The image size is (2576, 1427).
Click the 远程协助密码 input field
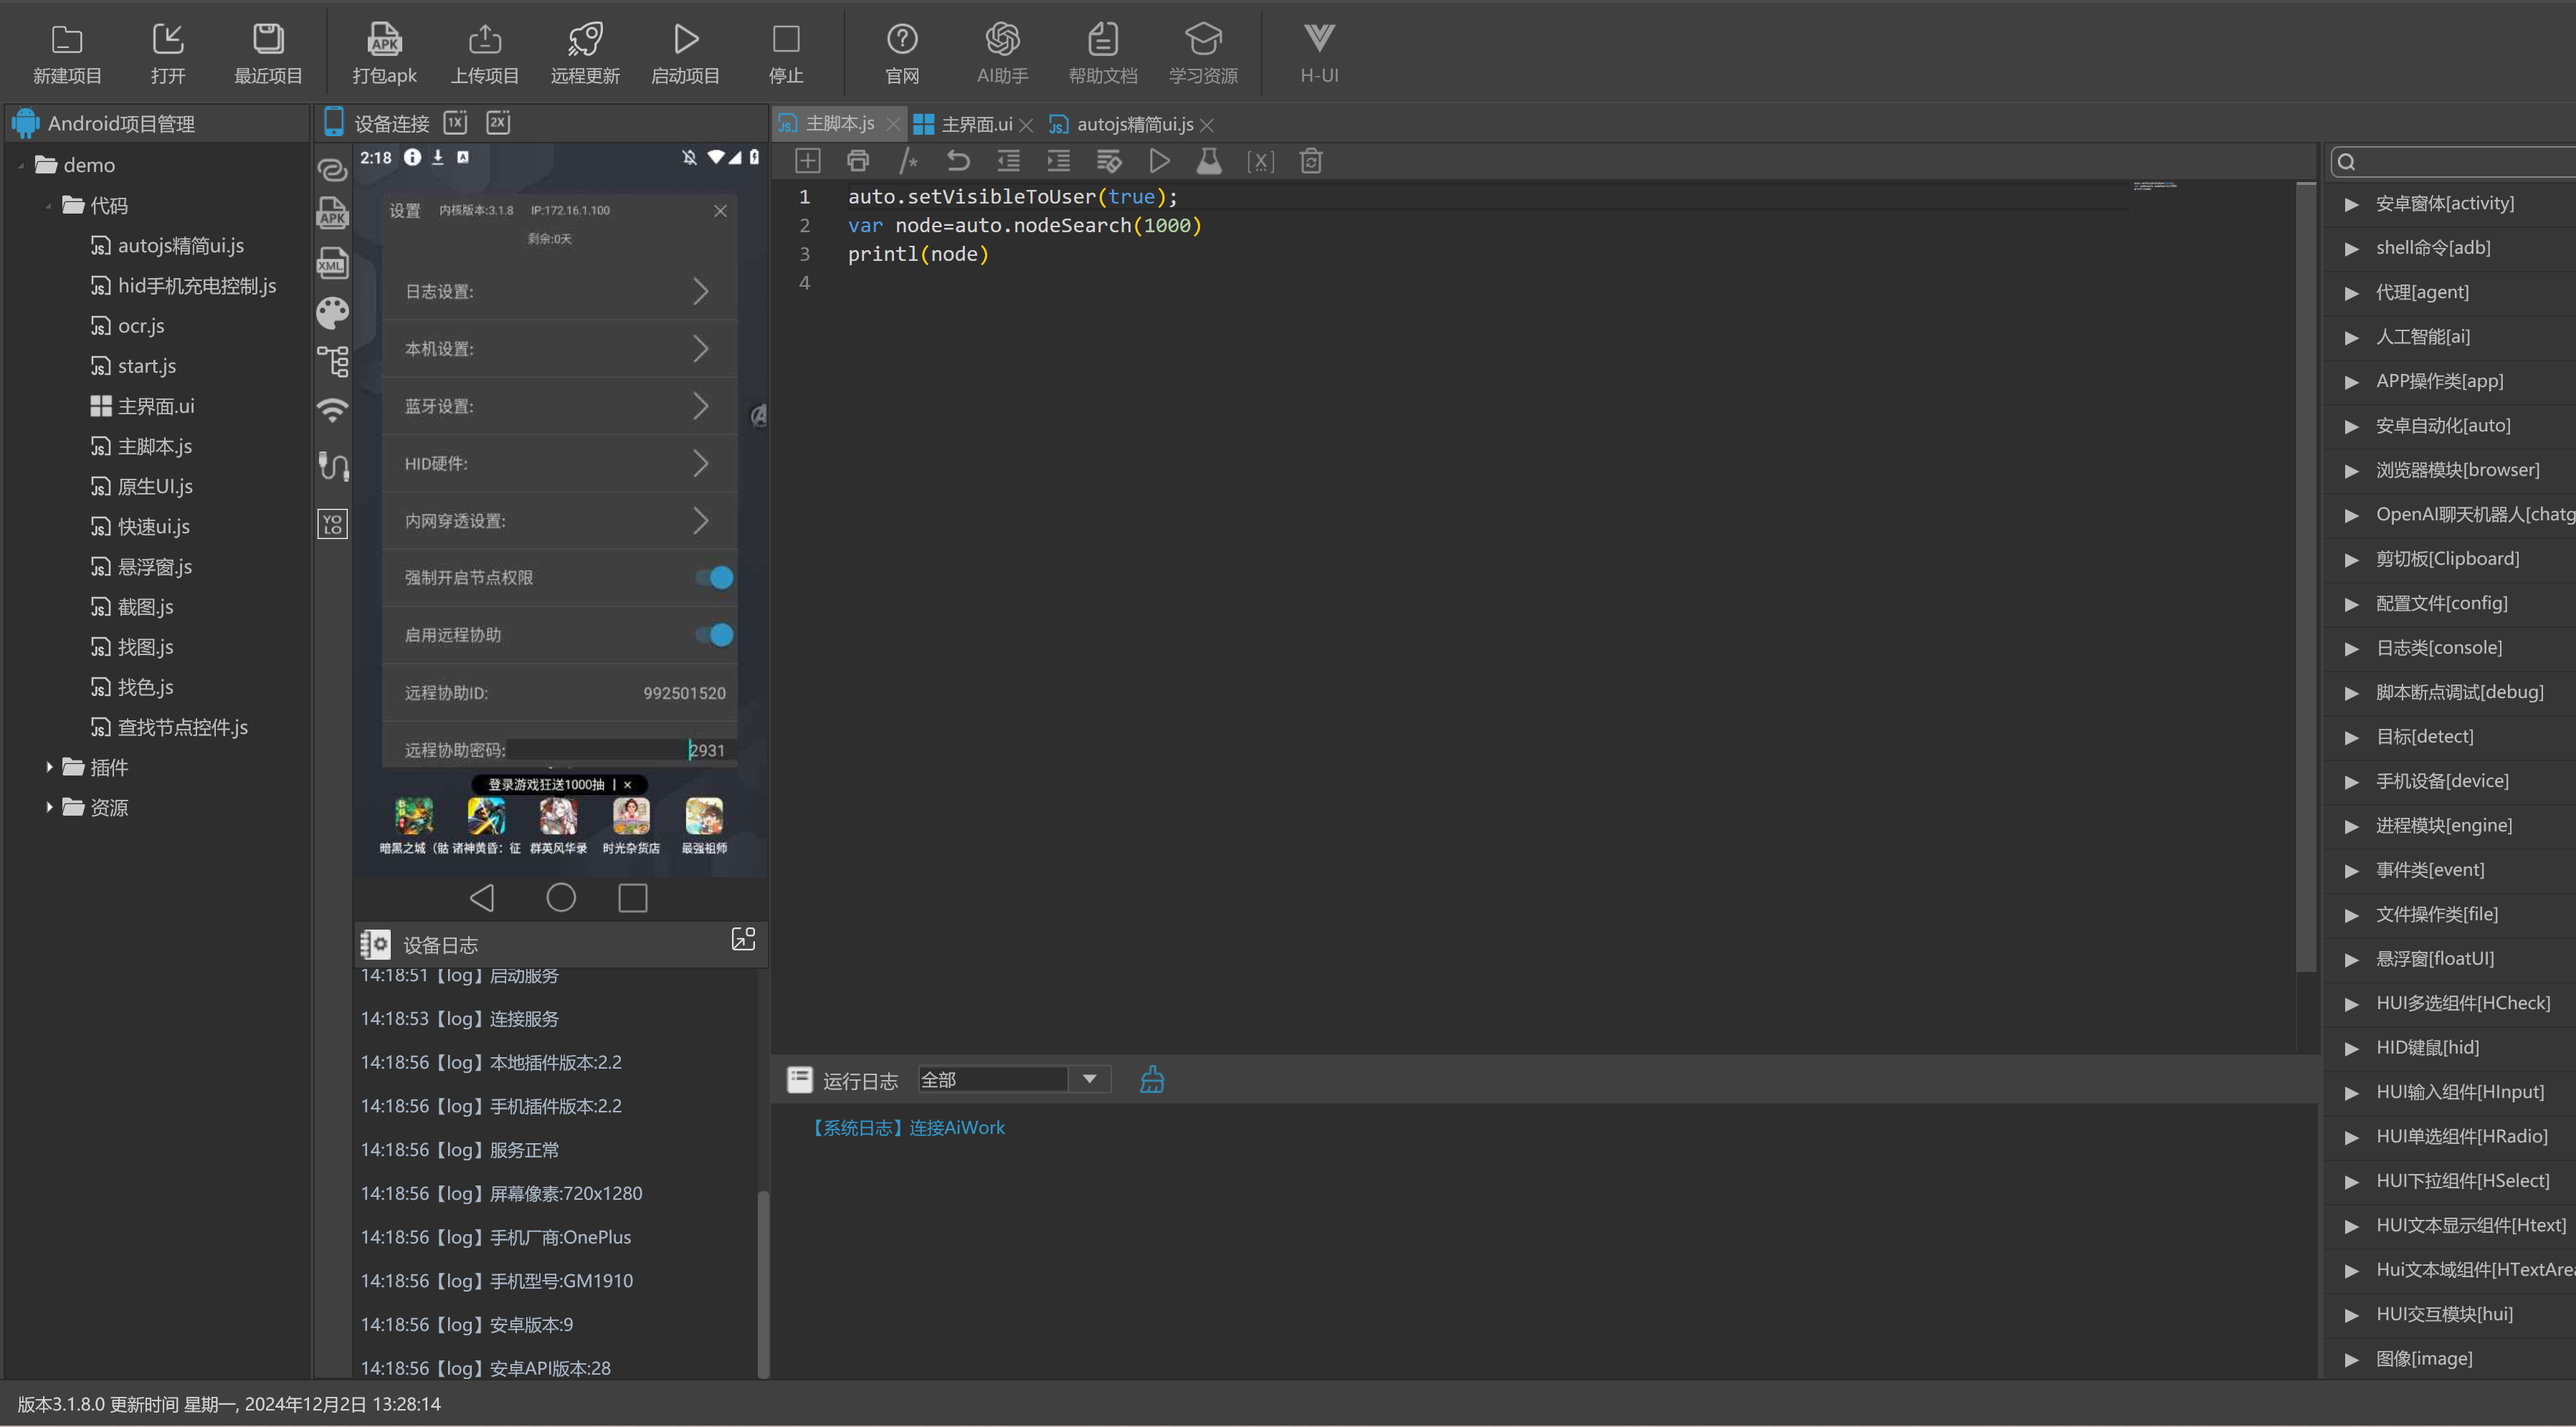(x=620, y=750)
